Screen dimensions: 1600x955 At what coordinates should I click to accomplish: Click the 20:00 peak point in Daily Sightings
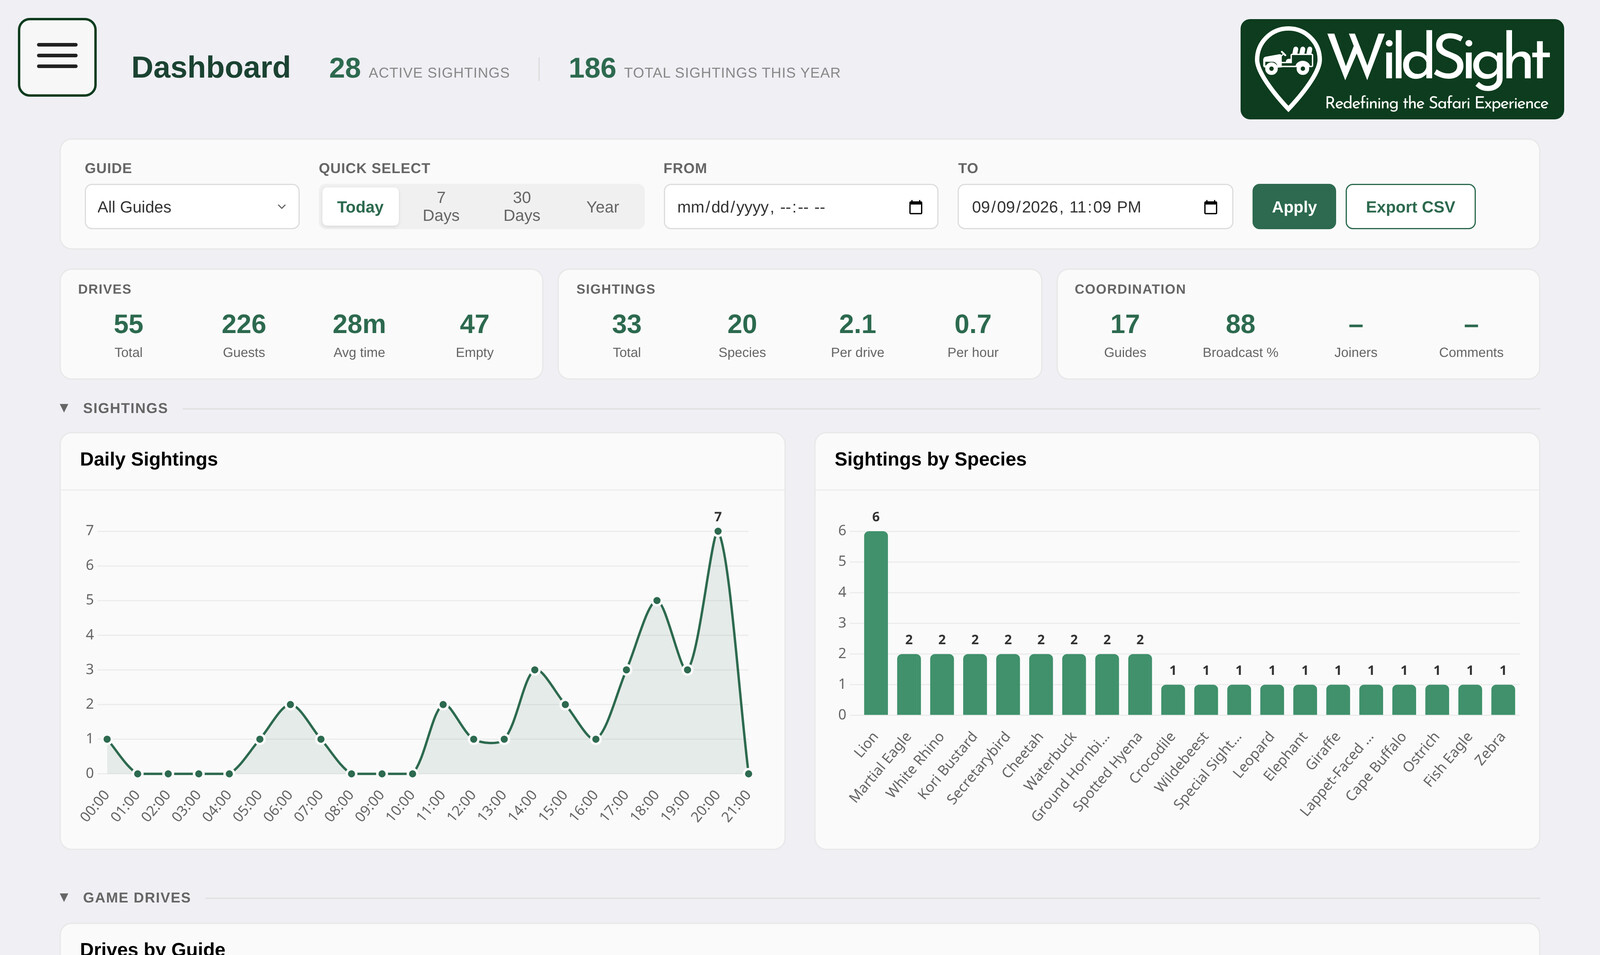(x=718, y=531)
